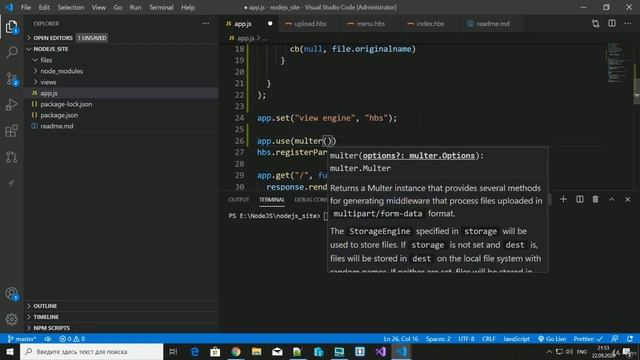Split the terminal panel
Viewport: 640px width, 360px height.
pyautogui.click(x=580, y=199)
